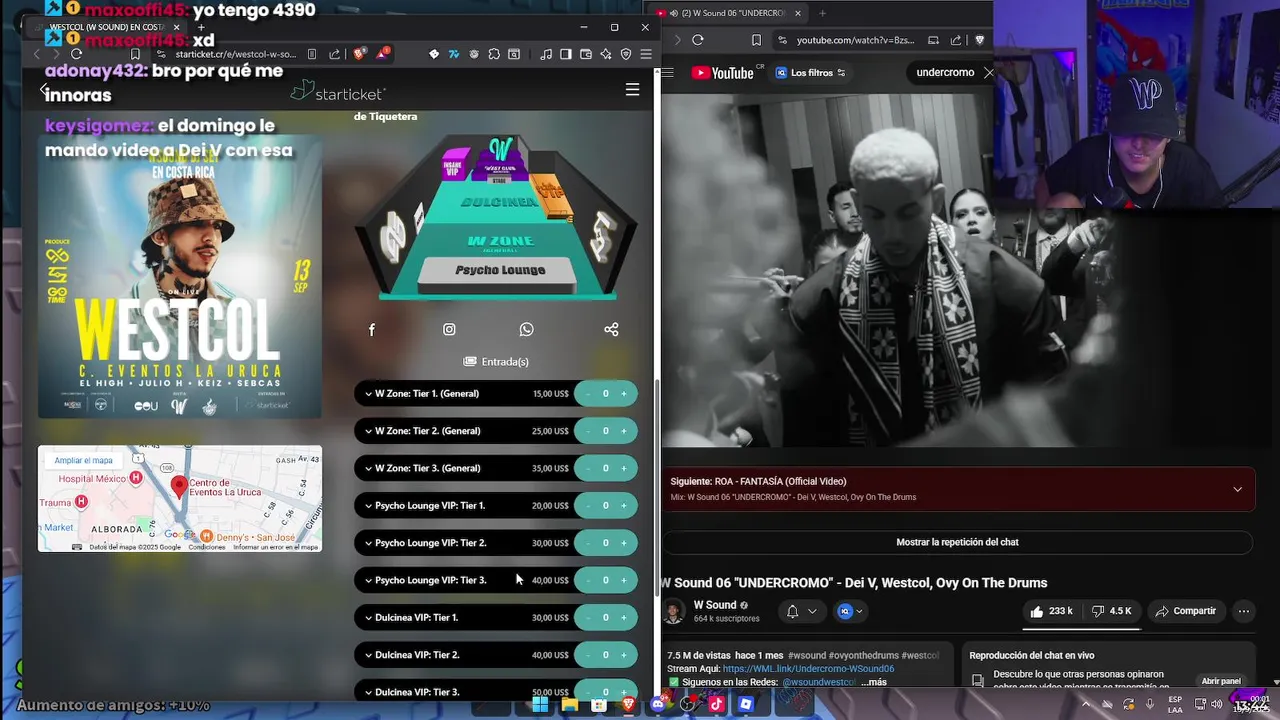
Task: Click the Compartir share button
Action: 1186,611
